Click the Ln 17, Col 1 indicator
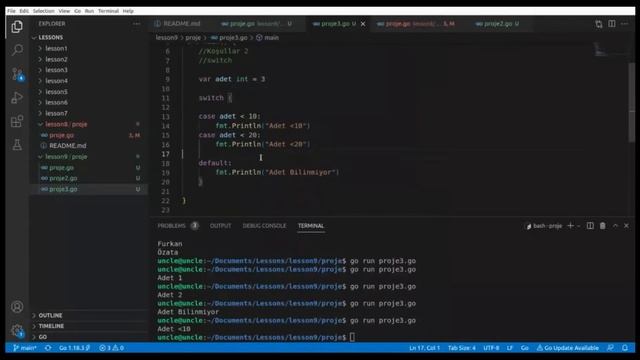The height and width of the screenshot is (360, 640). click(424, 348)
